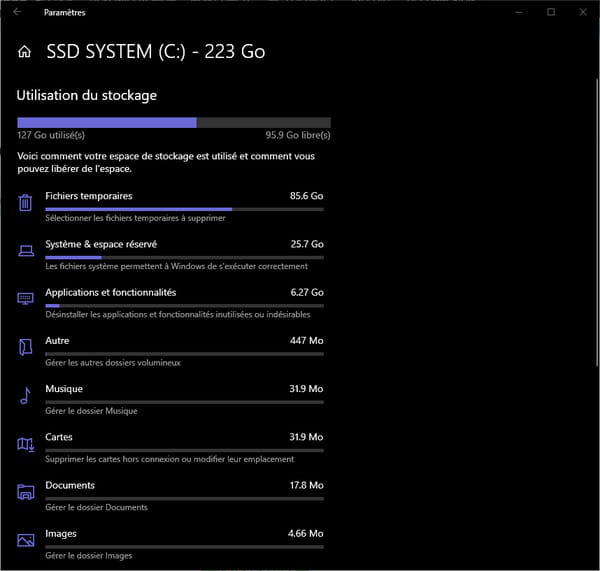Open Settings home via house icon
This screenshot has height=571, width=600.
[24, 51]
